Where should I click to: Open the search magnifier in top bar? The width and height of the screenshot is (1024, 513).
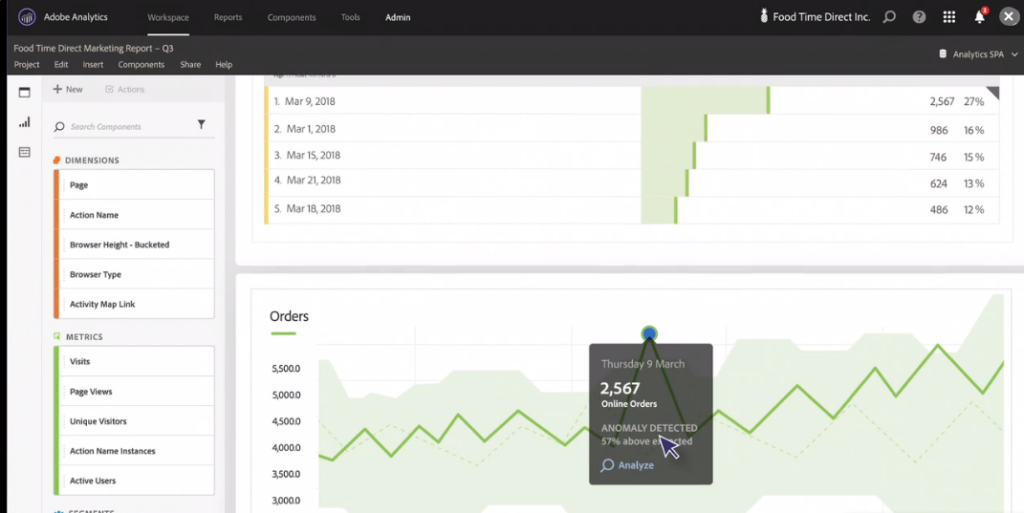889,17
